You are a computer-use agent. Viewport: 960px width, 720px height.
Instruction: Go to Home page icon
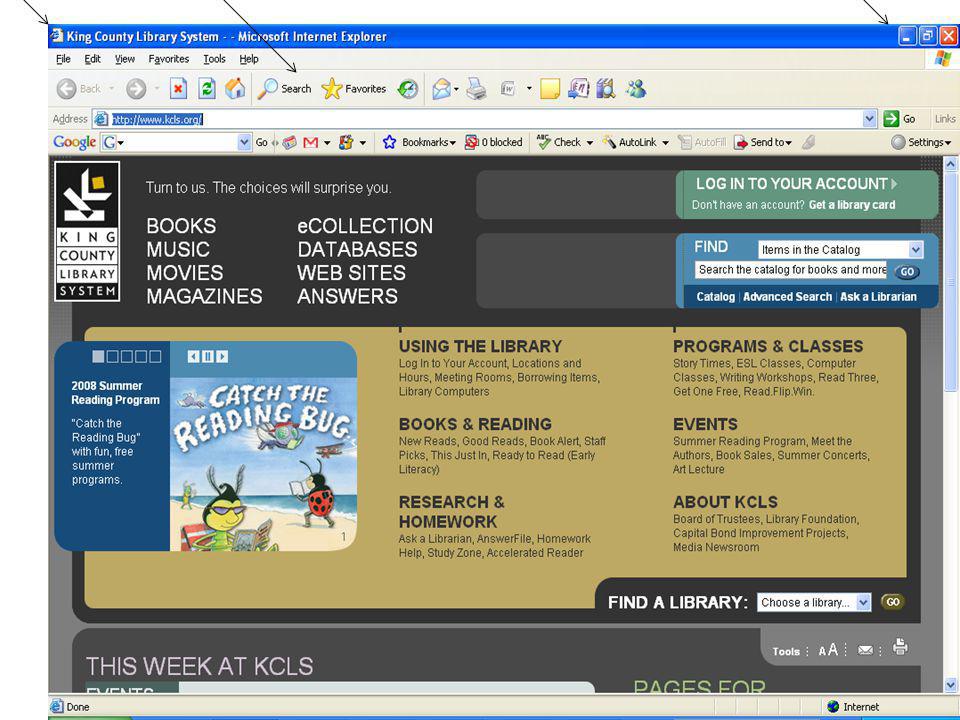click(x=235, y=89)
